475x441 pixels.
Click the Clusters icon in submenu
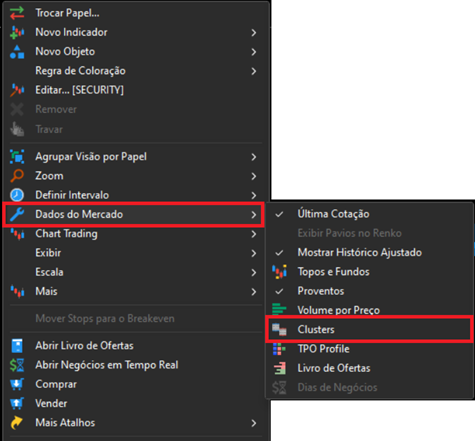(279, 330)
